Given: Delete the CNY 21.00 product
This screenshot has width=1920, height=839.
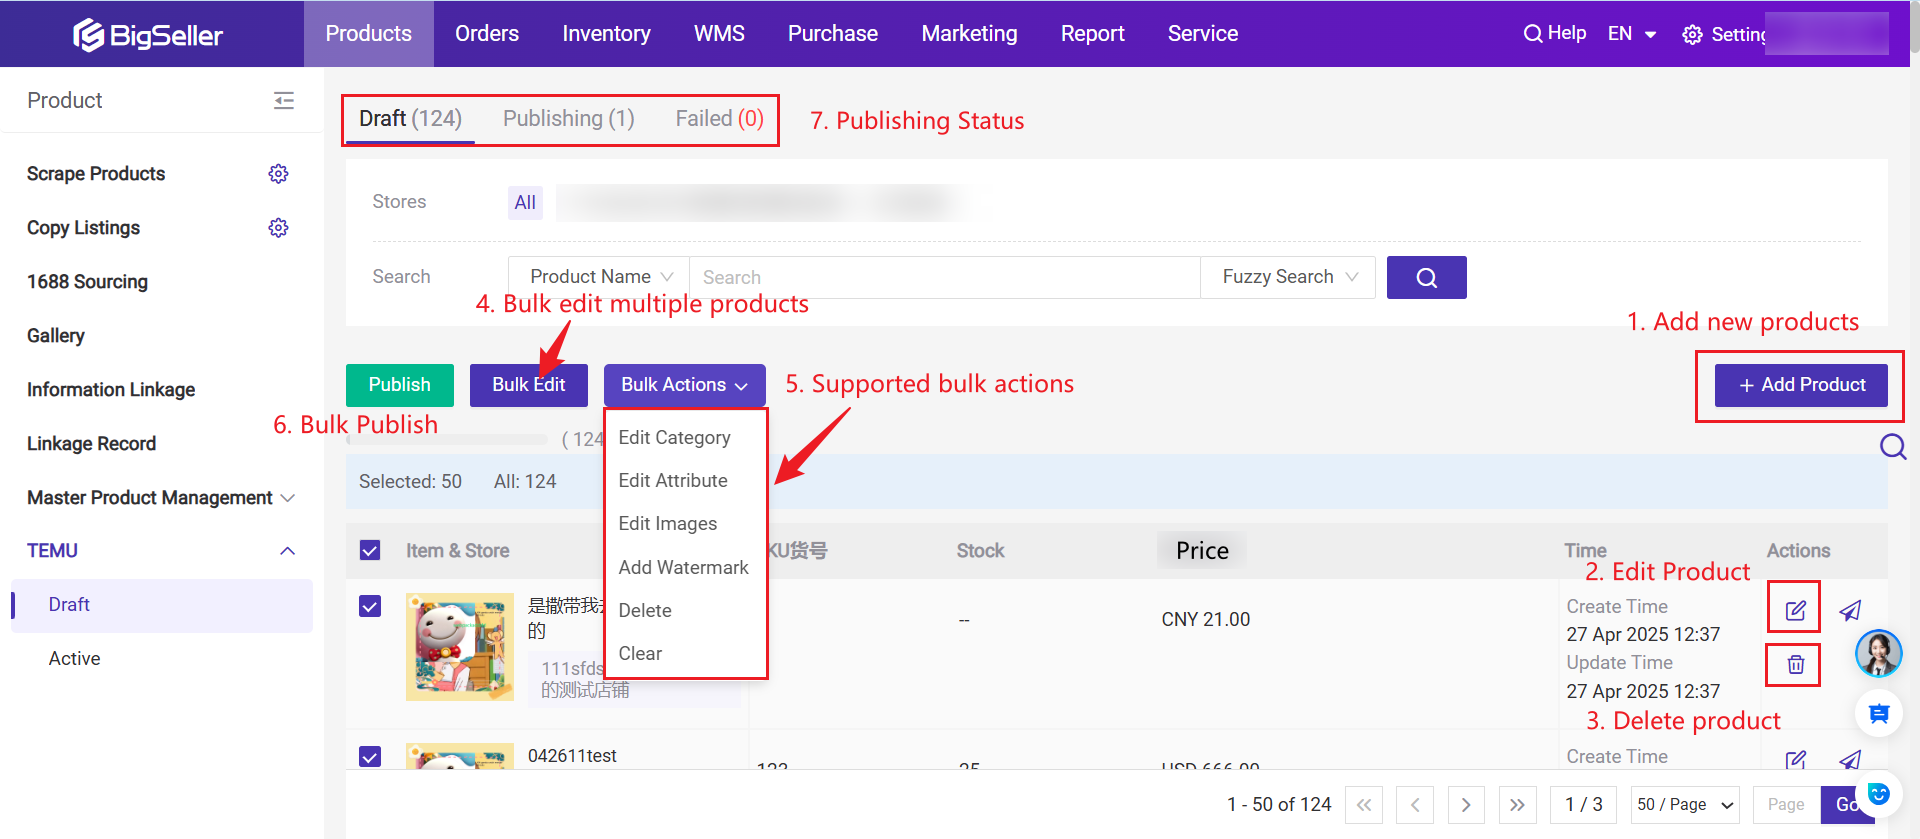Looking at the screenshot, I should coord(1795,664).
